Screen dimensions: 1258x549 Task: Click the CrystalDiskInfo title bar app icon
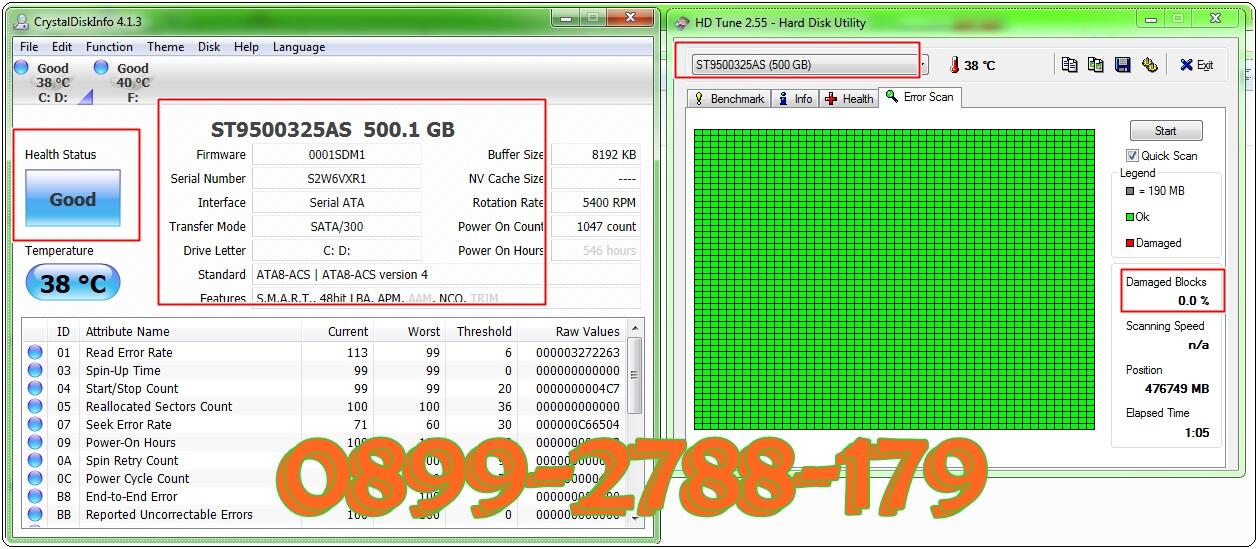pyautogui.click(x=23, y=21)
